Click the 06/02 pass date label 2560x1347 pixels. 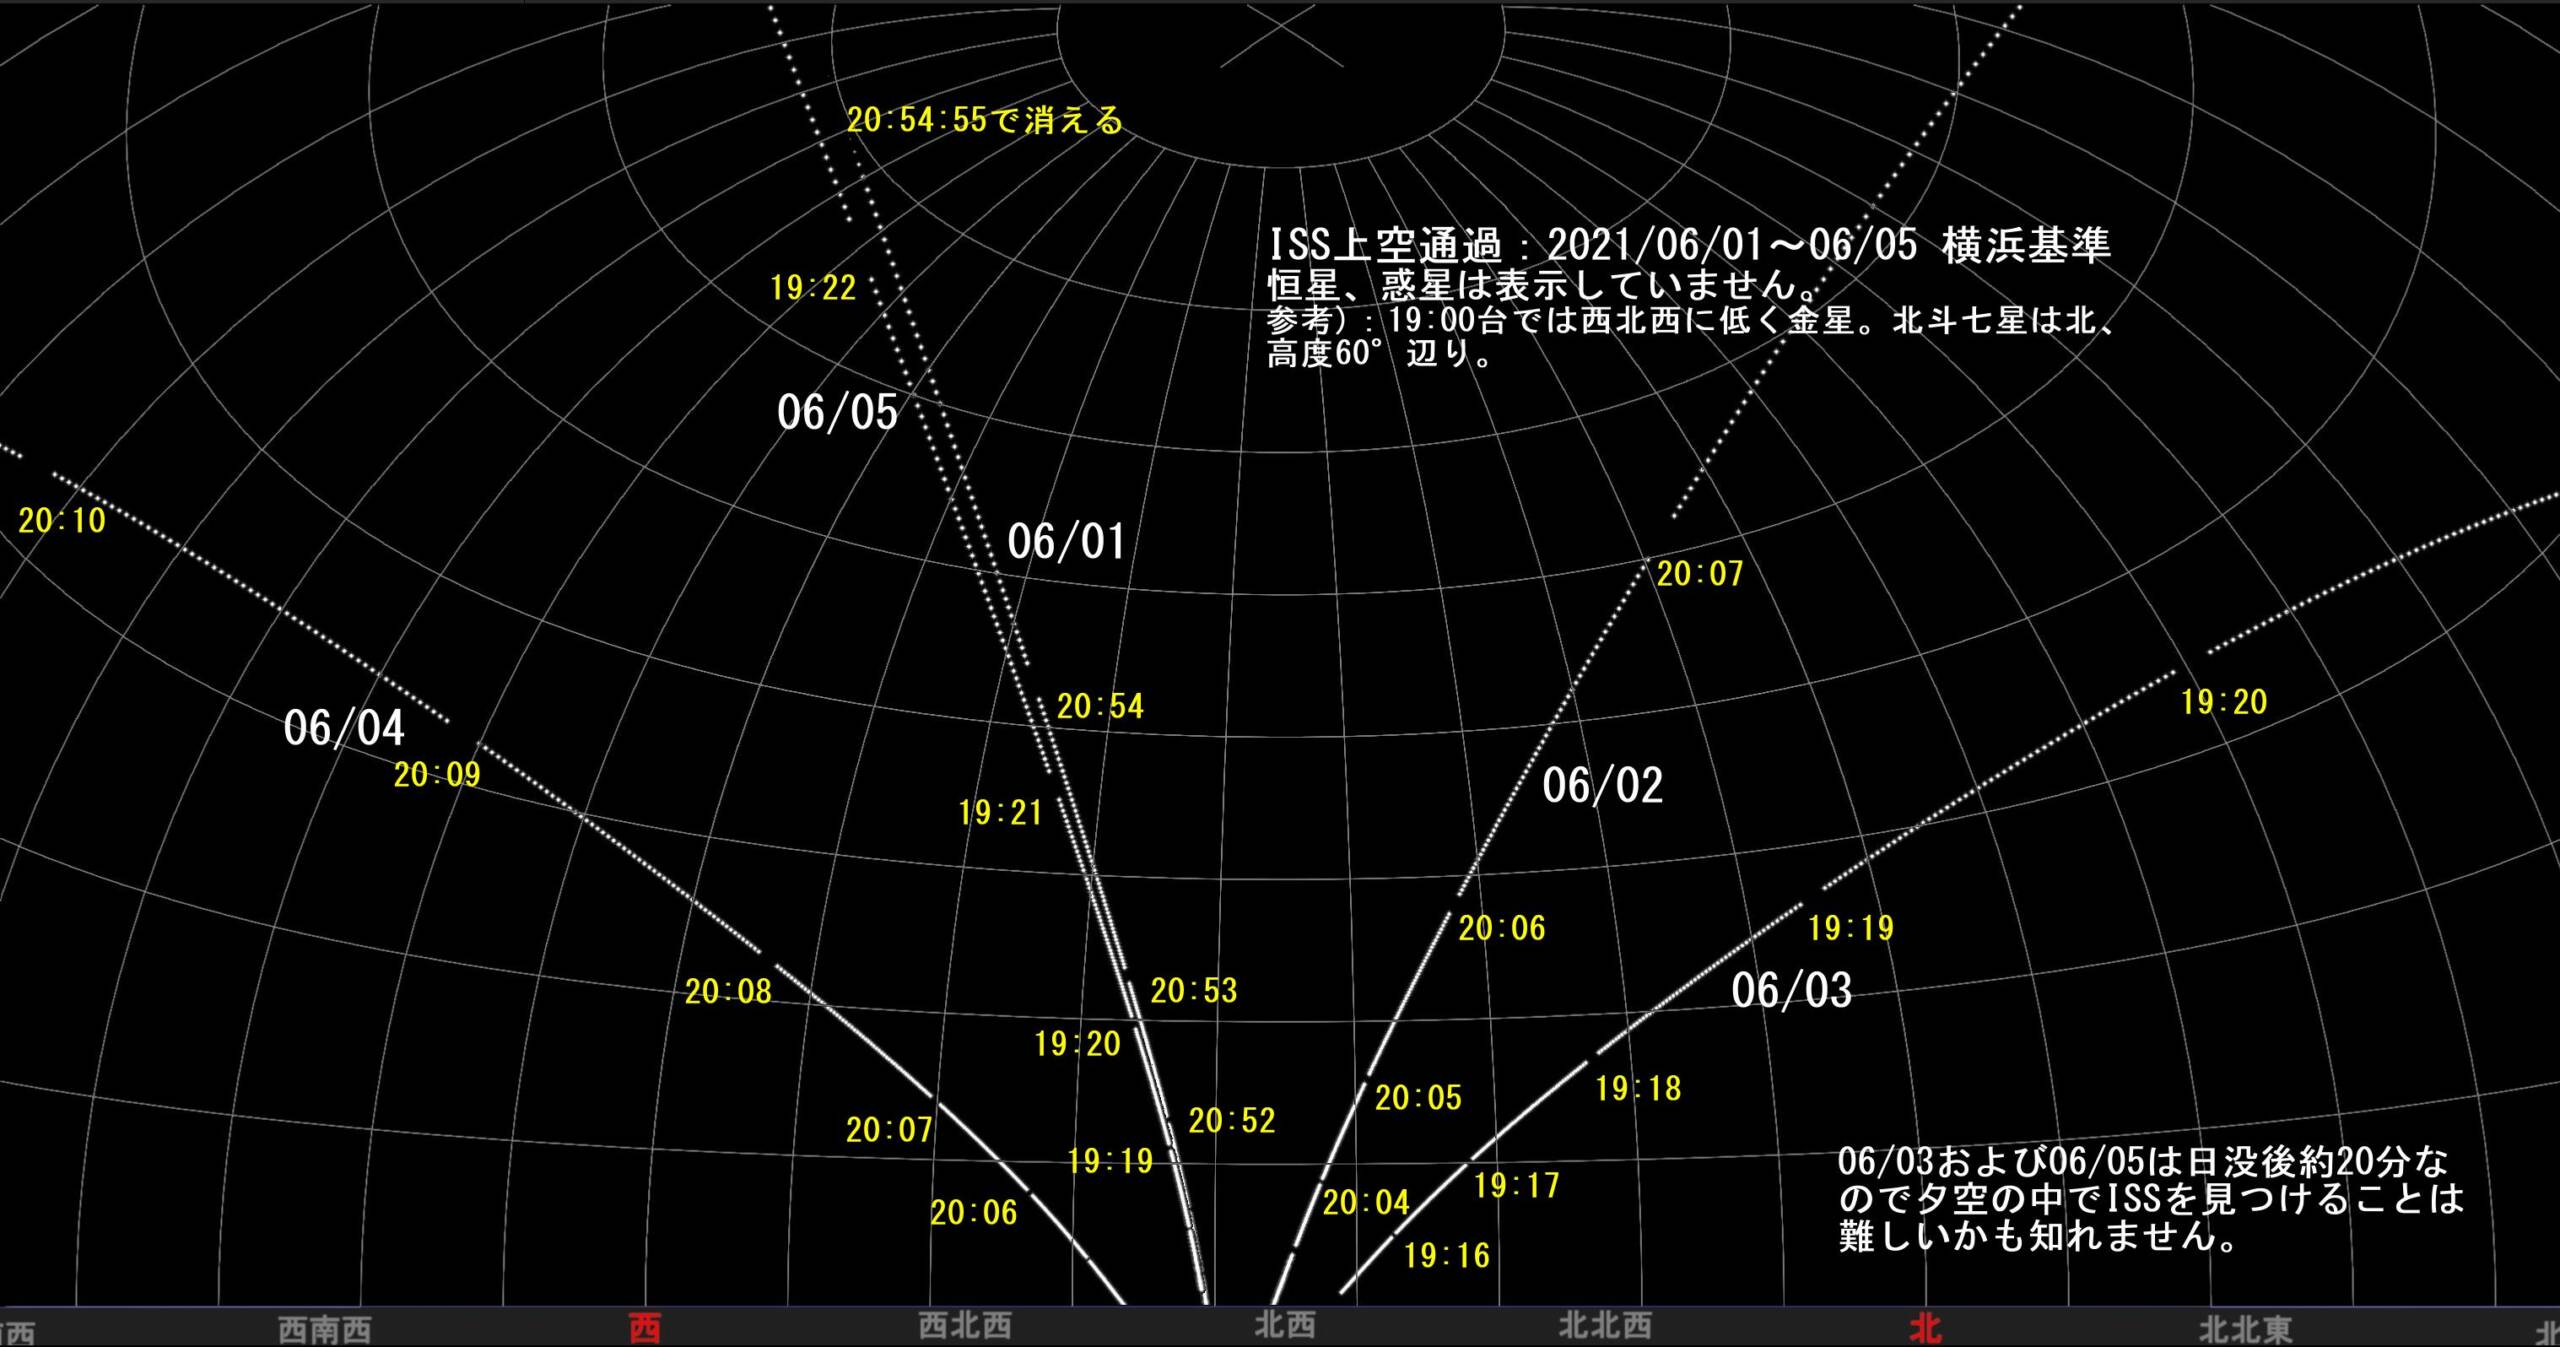(1602, 786)
